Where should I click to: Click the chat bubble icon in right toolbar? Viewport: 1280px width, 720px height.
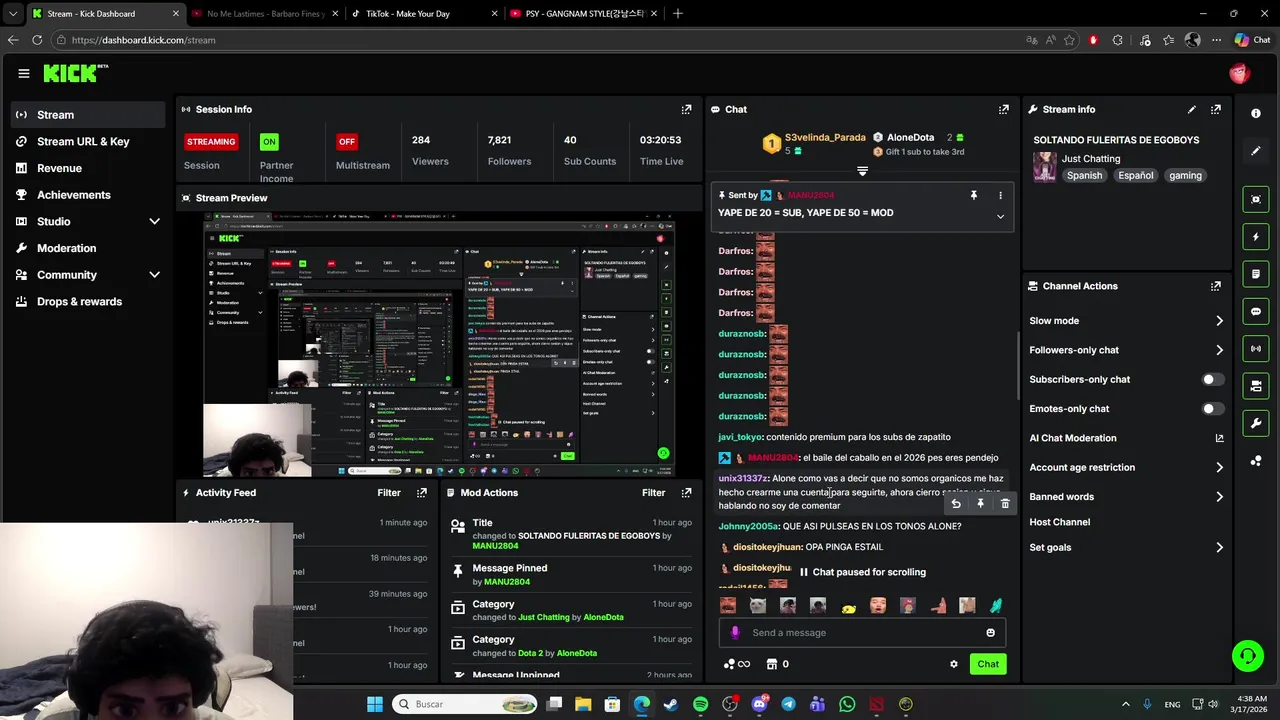1256,311
